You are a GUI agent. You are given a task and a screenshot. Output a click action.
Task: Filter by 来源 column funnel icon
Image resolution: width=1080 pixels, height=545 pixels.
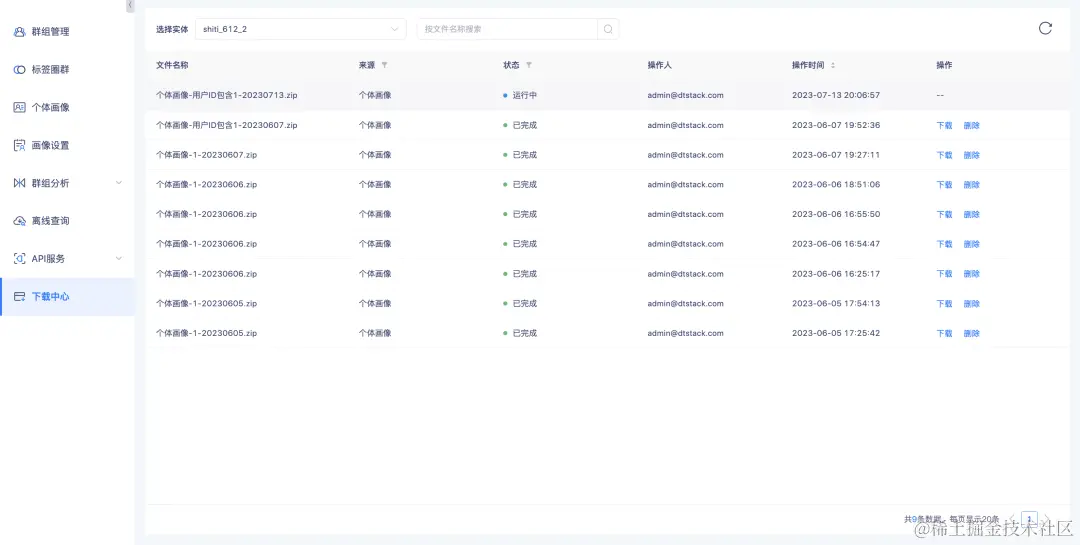point(384,65)
